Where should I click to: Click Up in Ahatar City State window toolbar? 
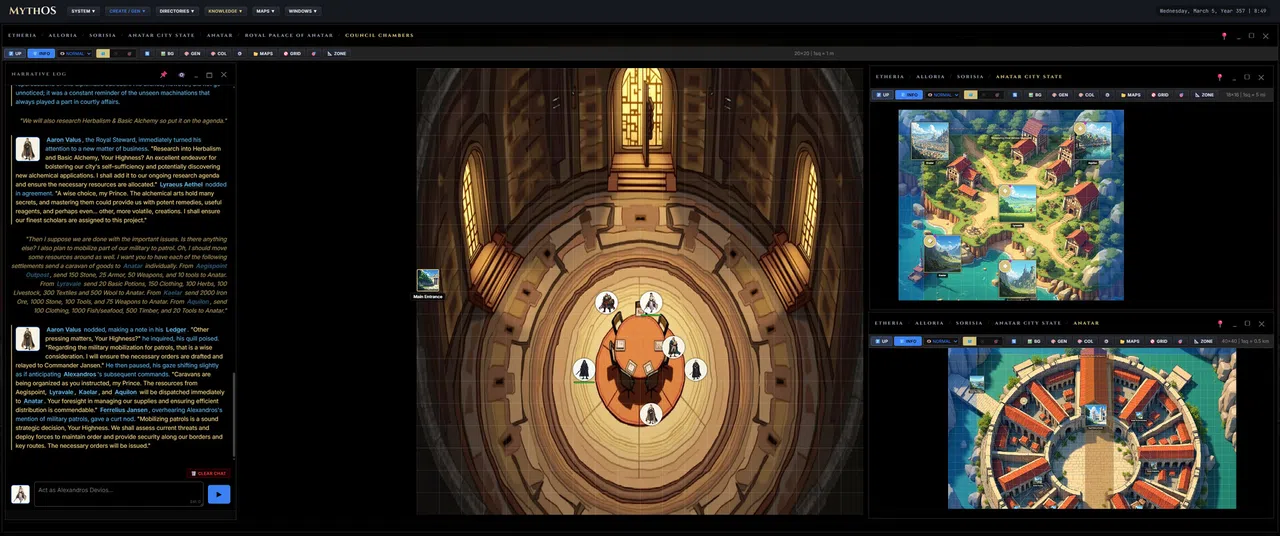(881, 95)
